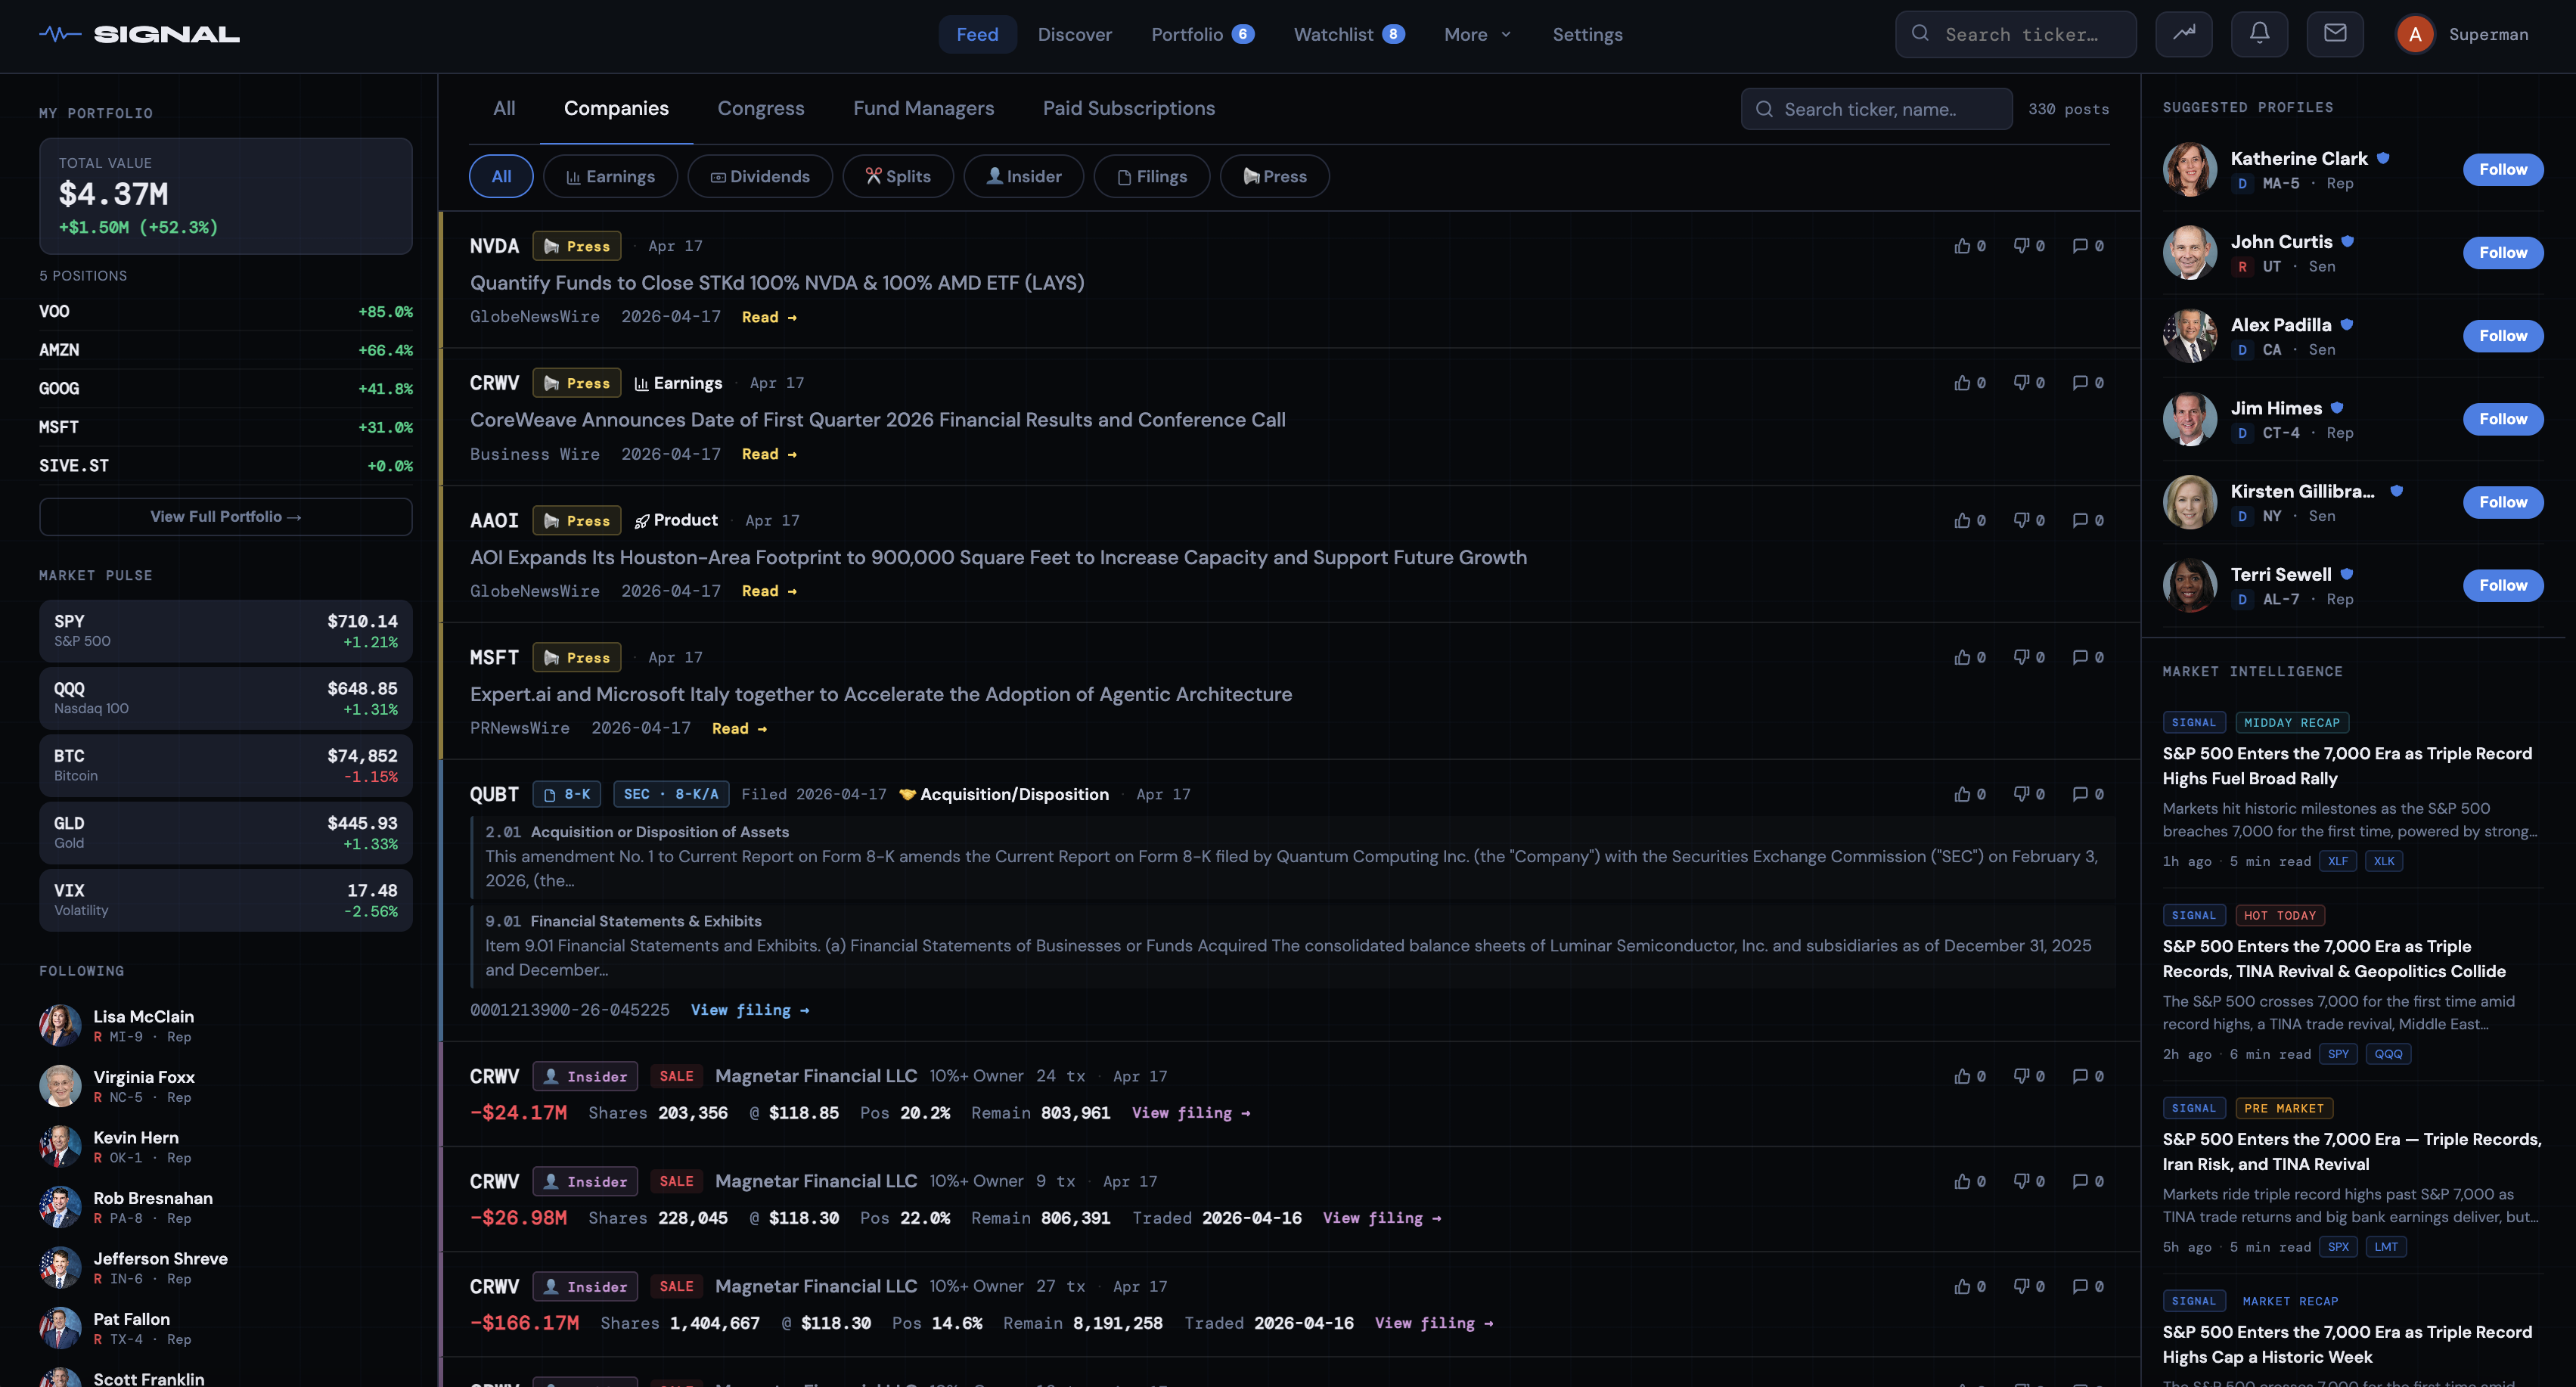Switch to the Congress tab

pos(760,108)
